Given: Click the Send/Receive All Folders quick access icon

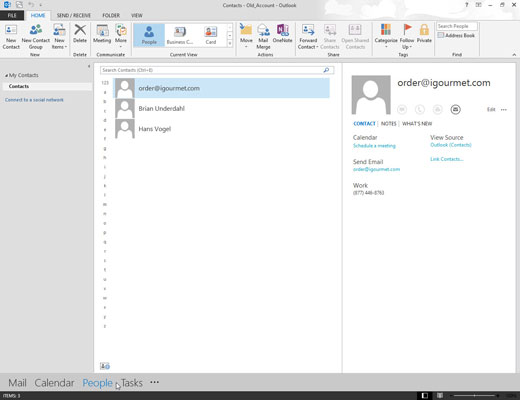Looking at the screenshot, I should (x=20, y=5).
